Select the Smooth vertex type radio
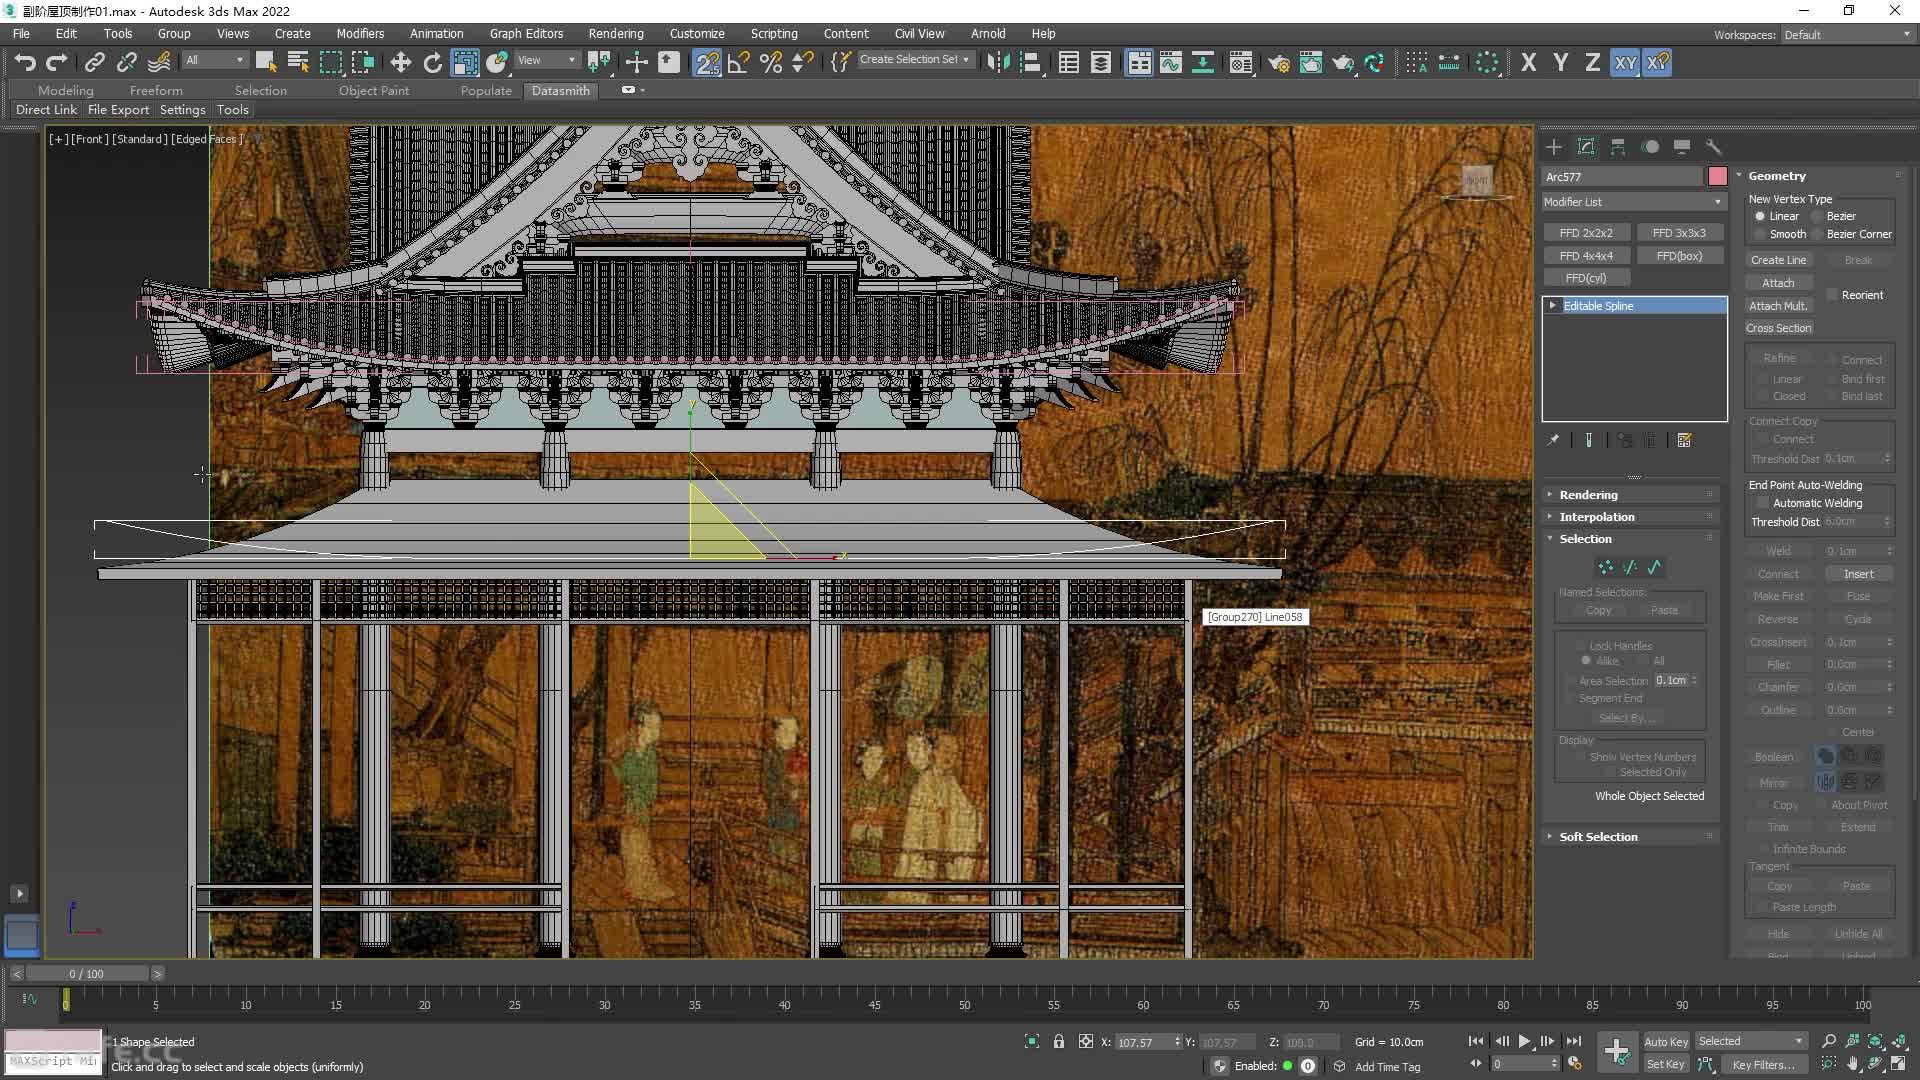The height and width of the screenshot is (1080, 1920). pos(1760,234)
